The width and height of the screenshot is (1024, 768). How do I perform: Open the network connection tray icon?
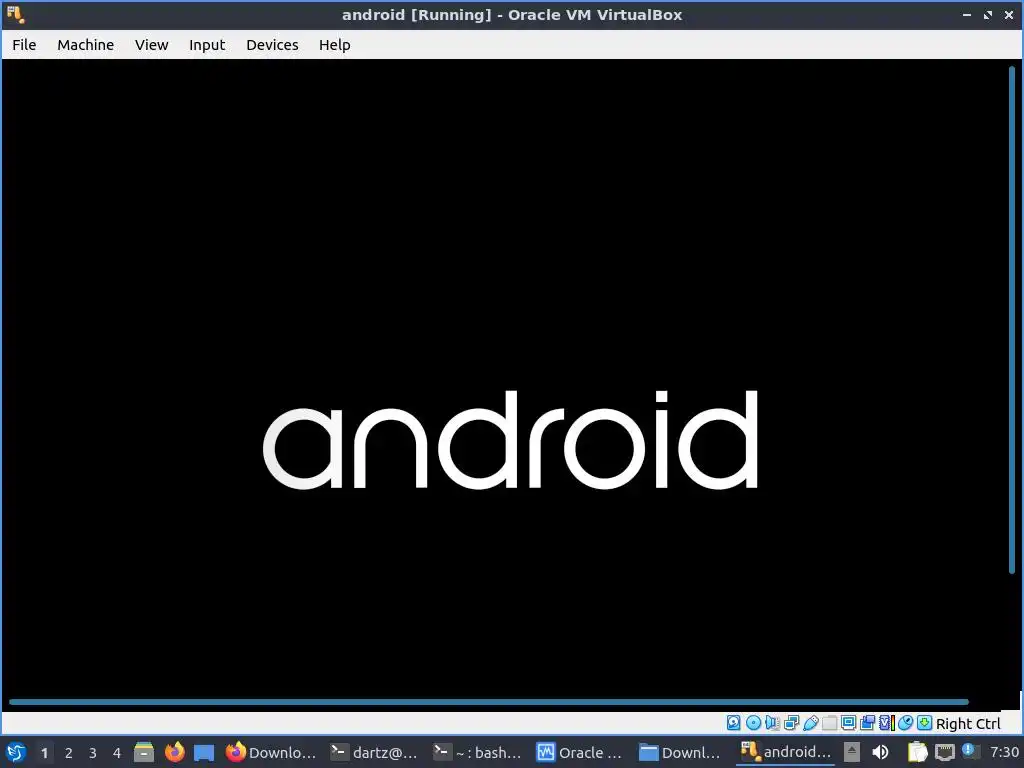tap(944, 753)
